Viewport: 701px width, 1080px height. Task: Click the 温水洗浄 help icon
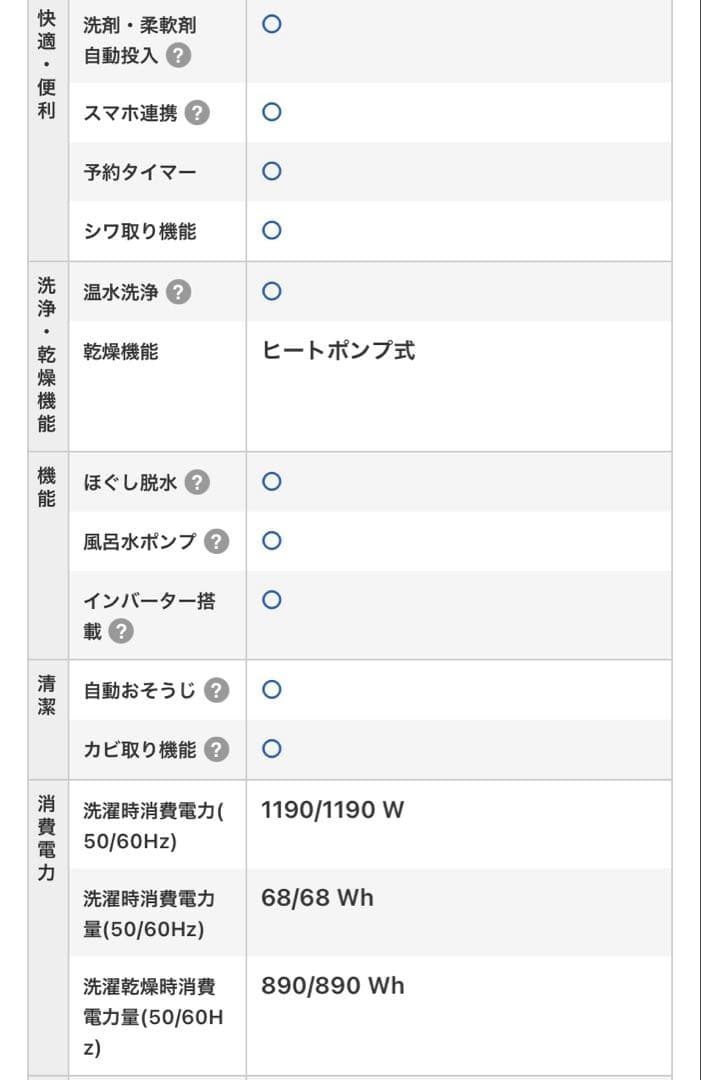(178, 292)
